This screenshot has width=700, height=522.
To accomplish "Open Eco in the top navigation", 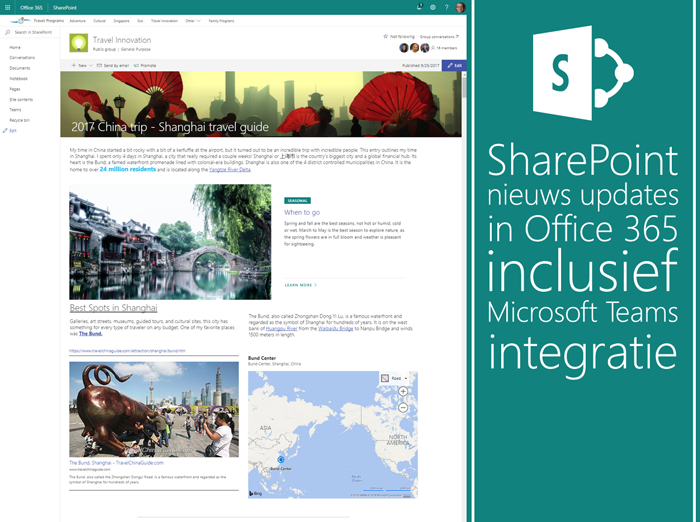I will pos(140,21).
